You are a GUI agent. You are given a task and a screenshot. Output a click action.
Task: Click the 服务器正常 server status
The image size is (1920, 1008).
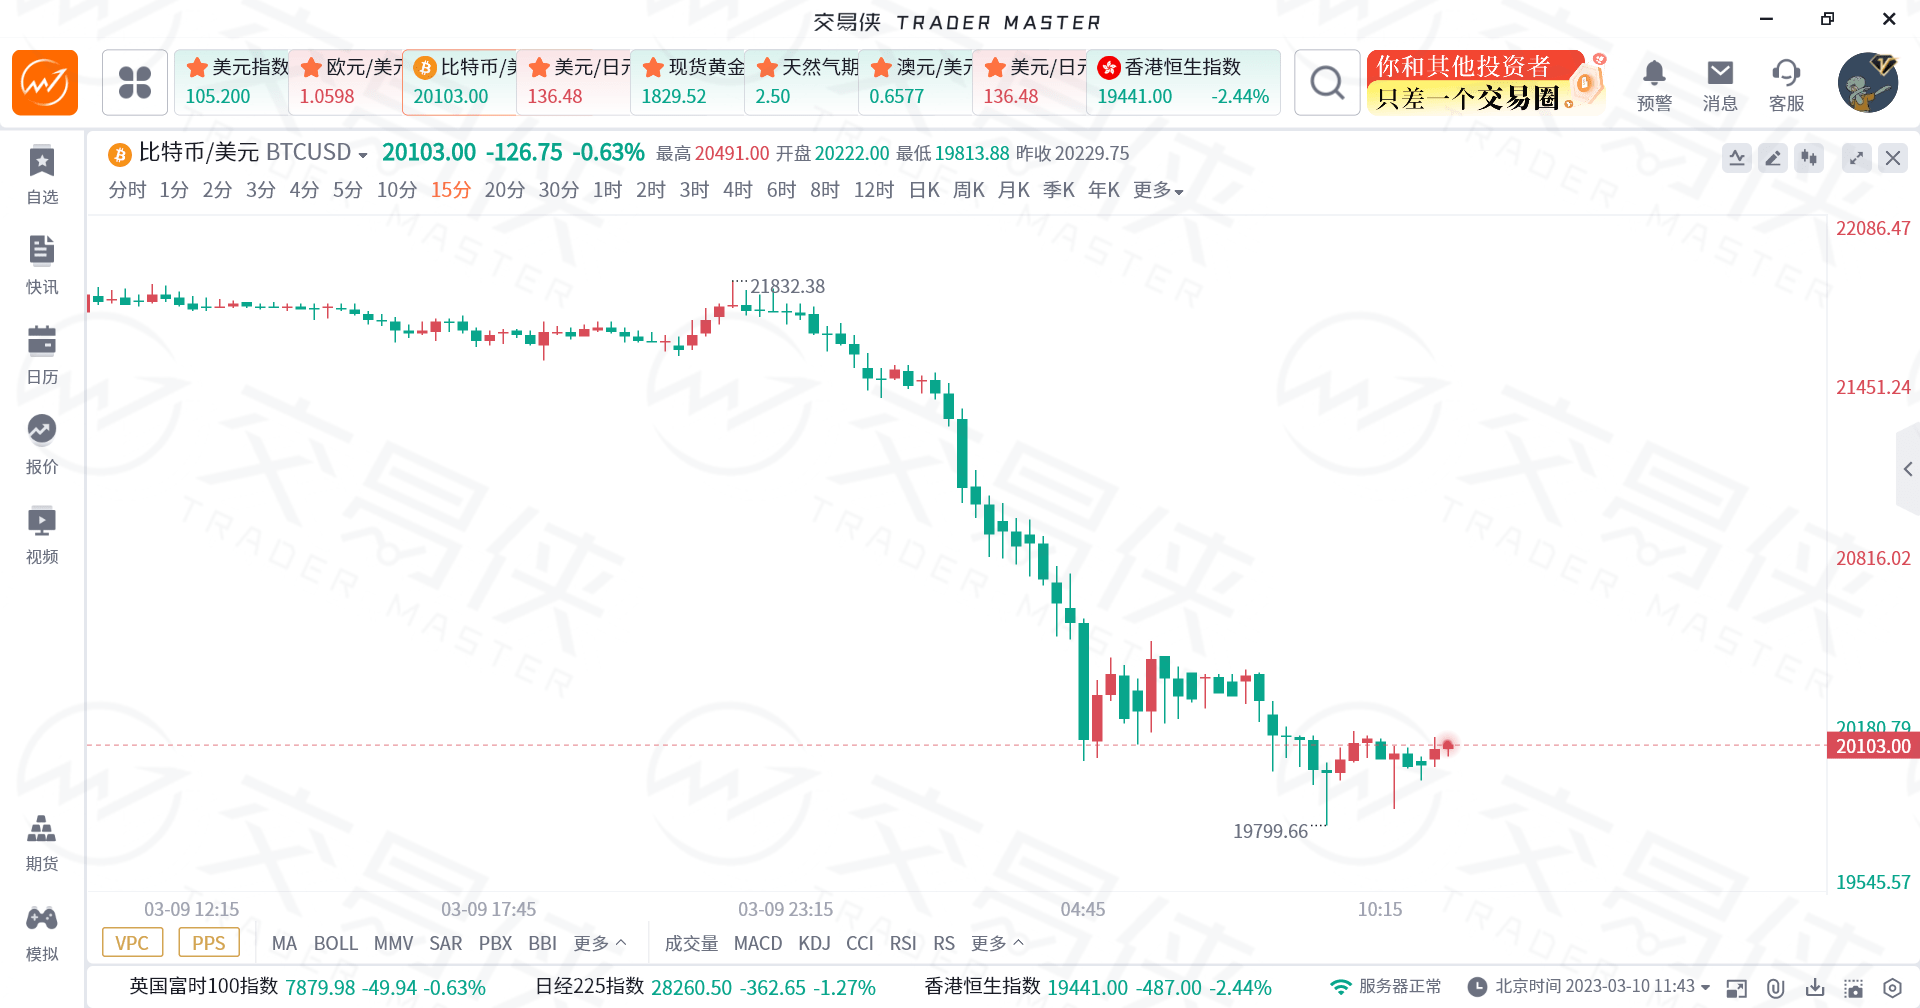1386,987
